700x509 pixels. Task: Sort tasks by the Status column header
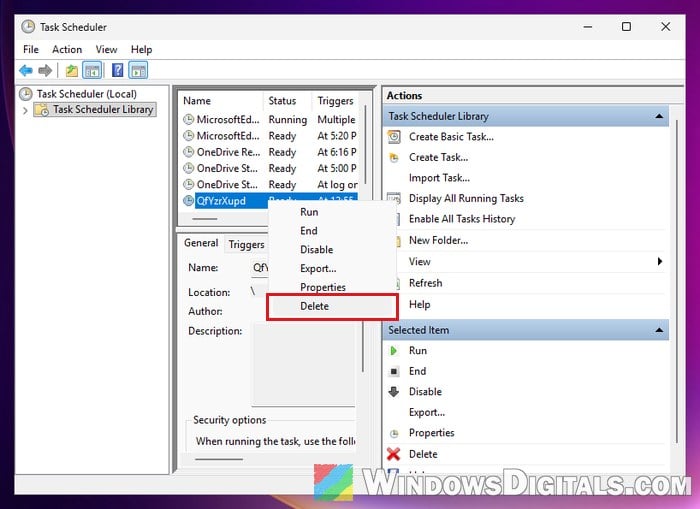pos(287,101)
